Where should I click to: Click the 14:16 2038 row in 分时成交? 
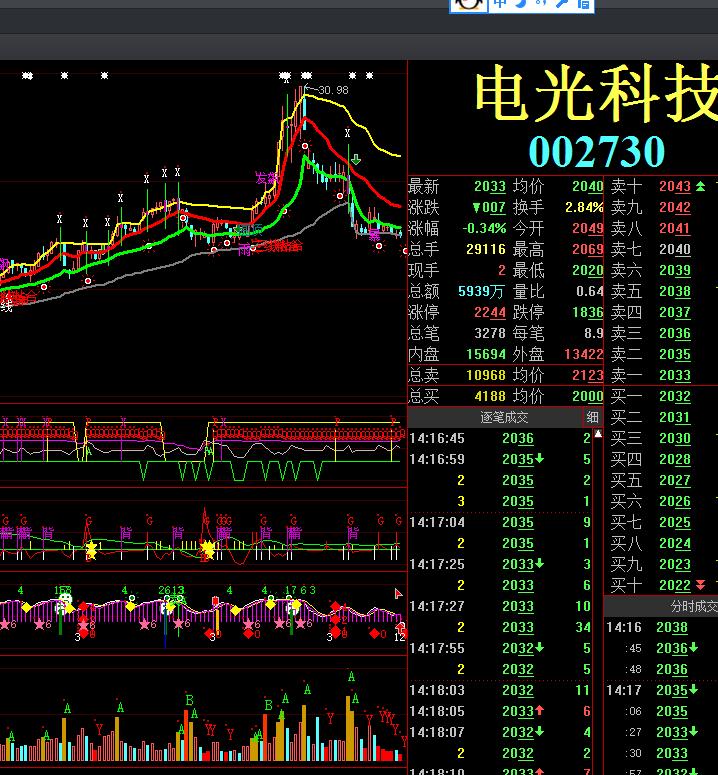662,627
